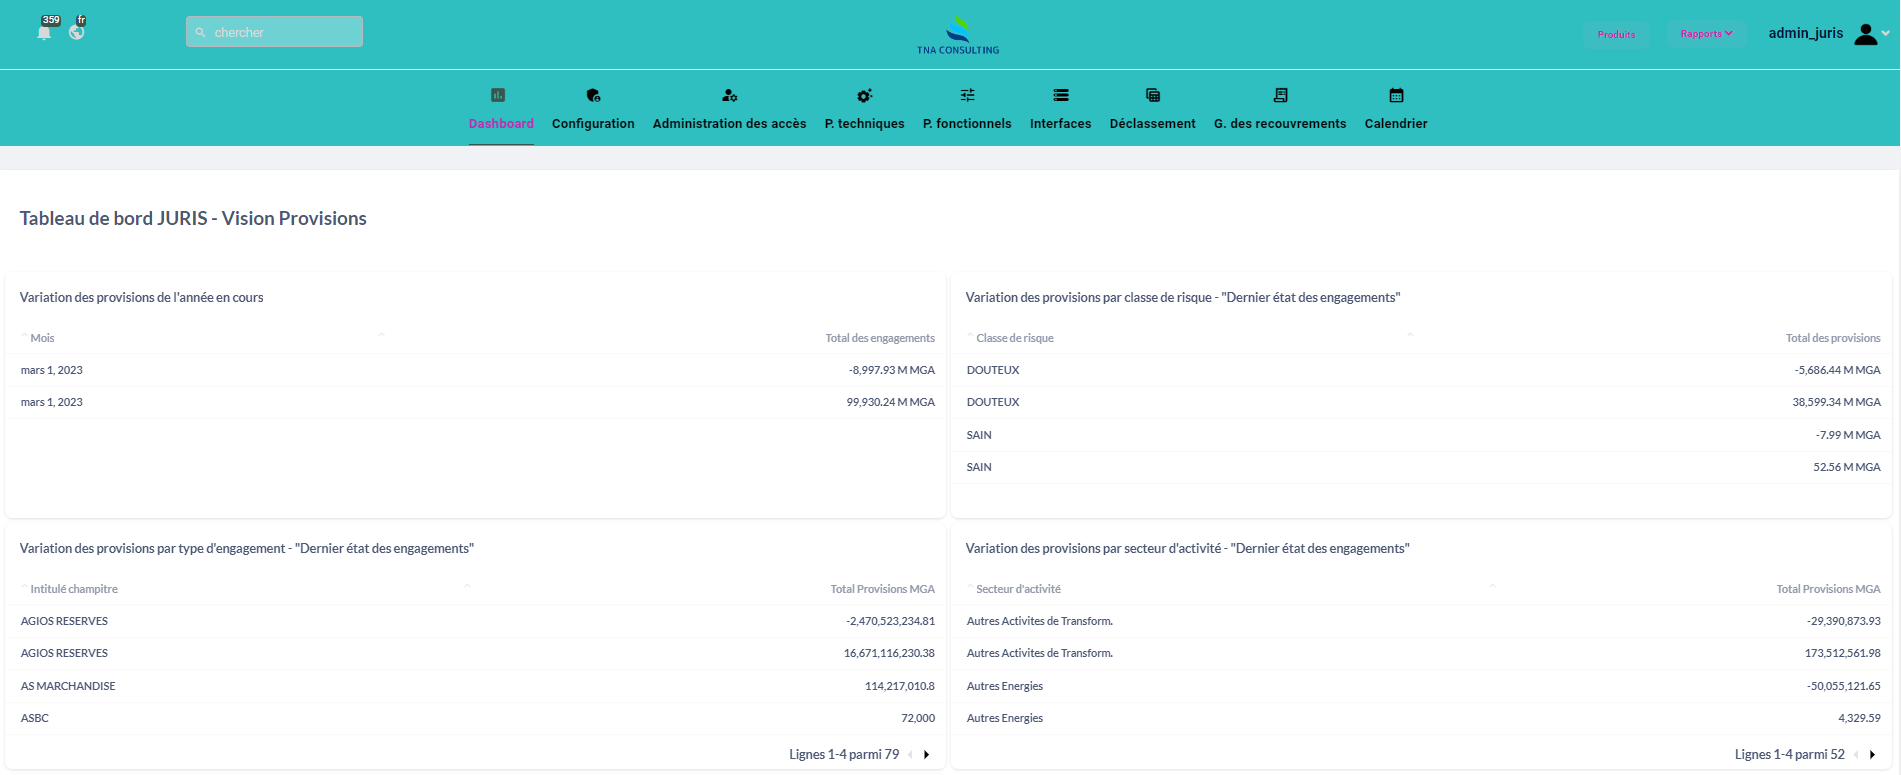Screen dimensions: 1901x775
Task: Switch to the Dashboard tab
Action: click(x=501, y=123)
